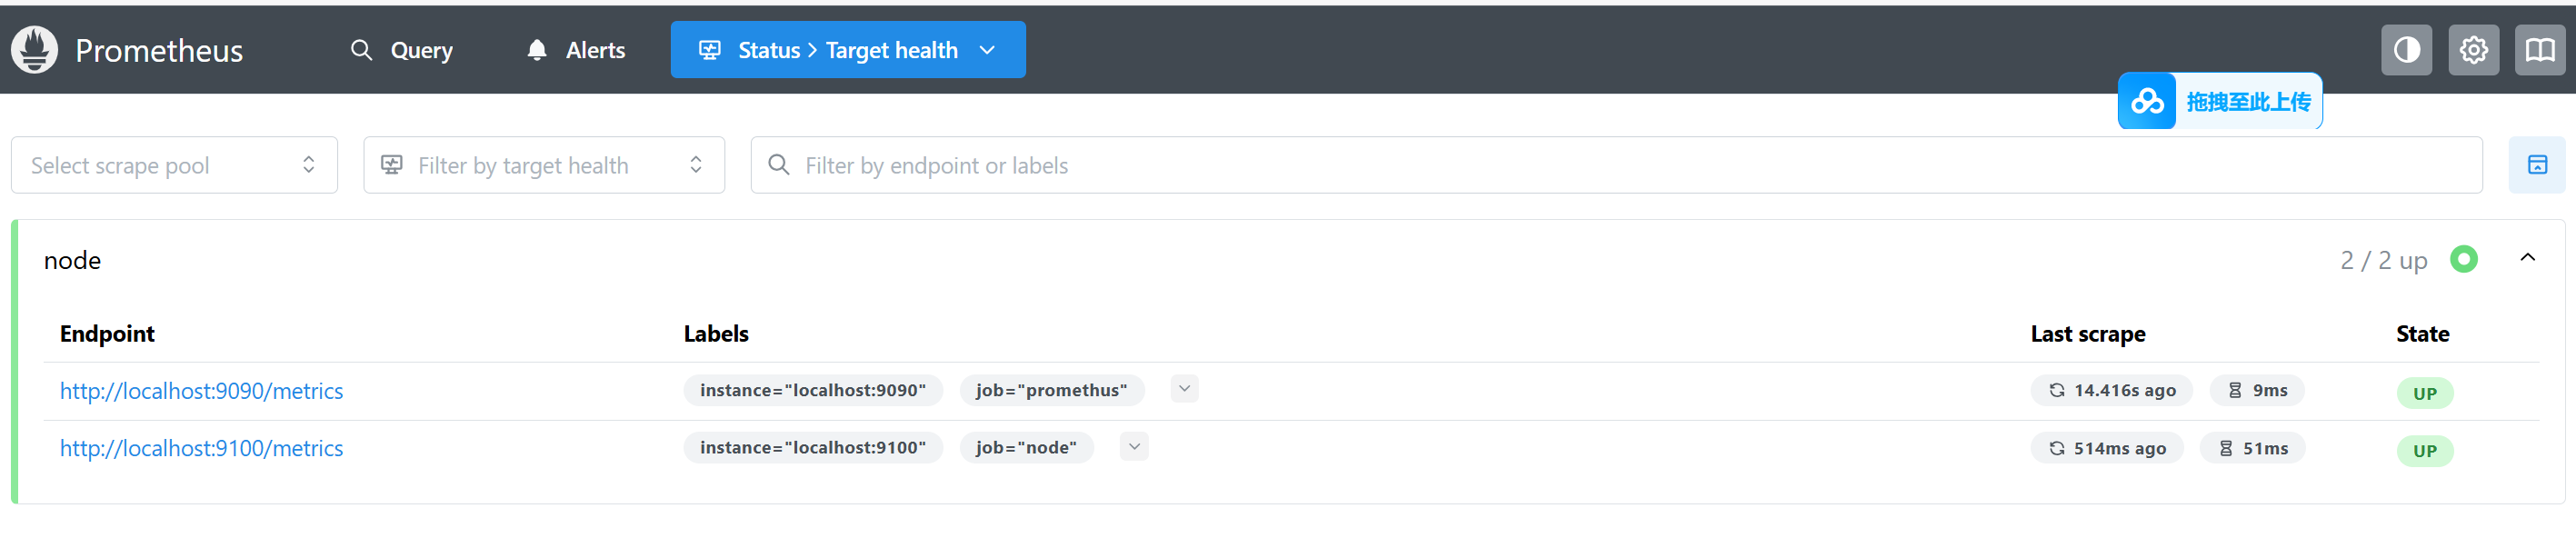This screenshot has height=538, width=2576.
Task: Click the Prometheus flame logo
Action: 35,50
